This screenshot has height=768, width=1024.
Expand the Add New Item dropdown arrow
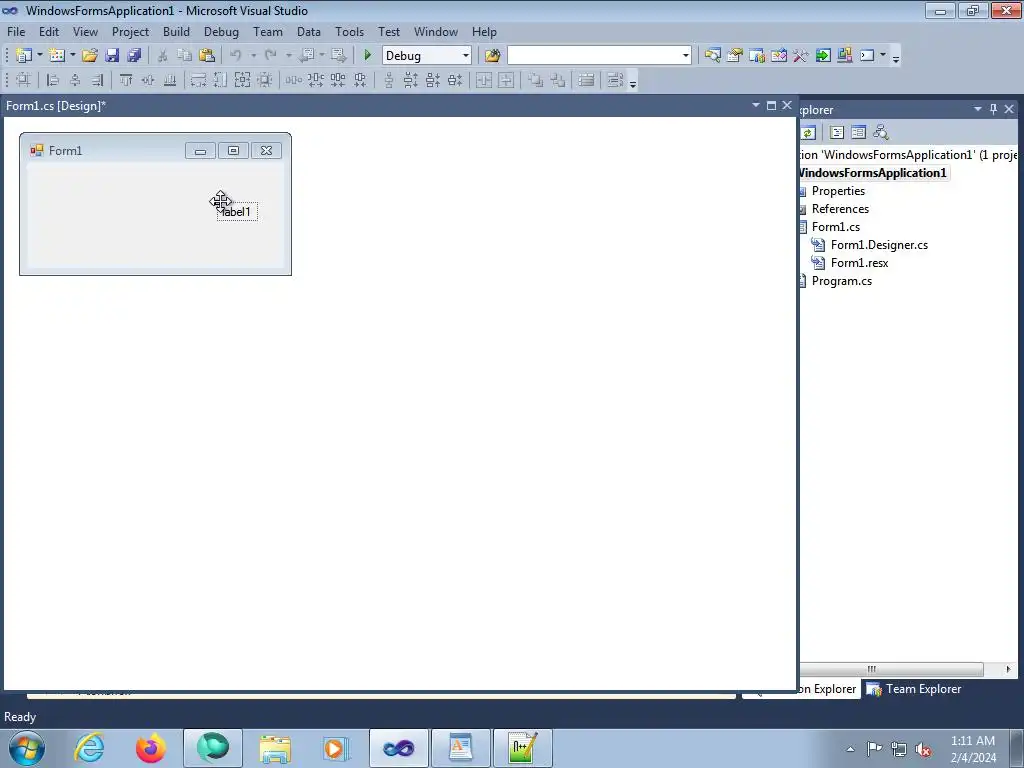(72, 56)
